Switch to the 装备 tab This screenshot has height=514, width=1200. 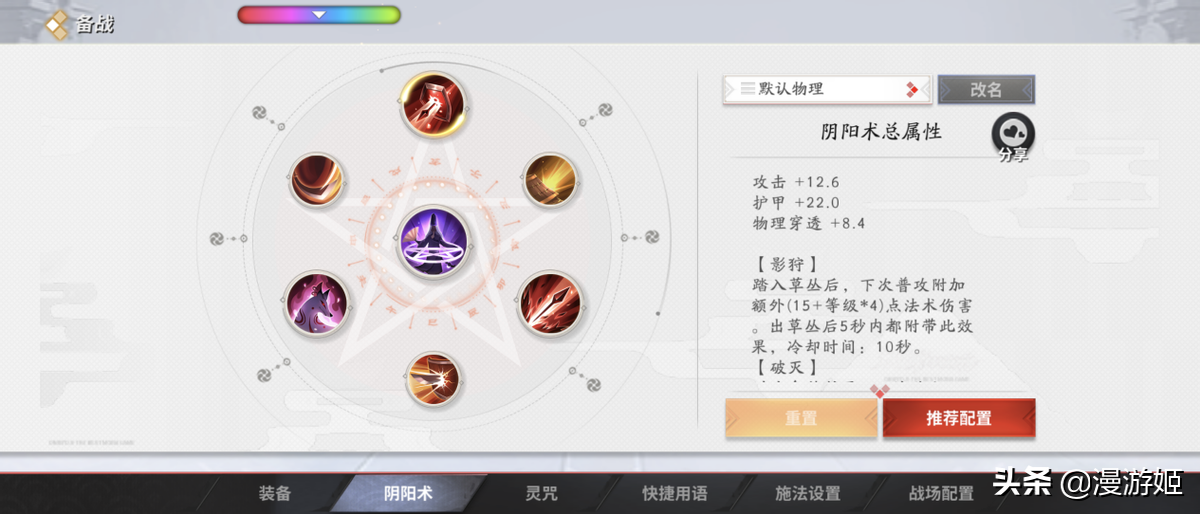(275, 493)
